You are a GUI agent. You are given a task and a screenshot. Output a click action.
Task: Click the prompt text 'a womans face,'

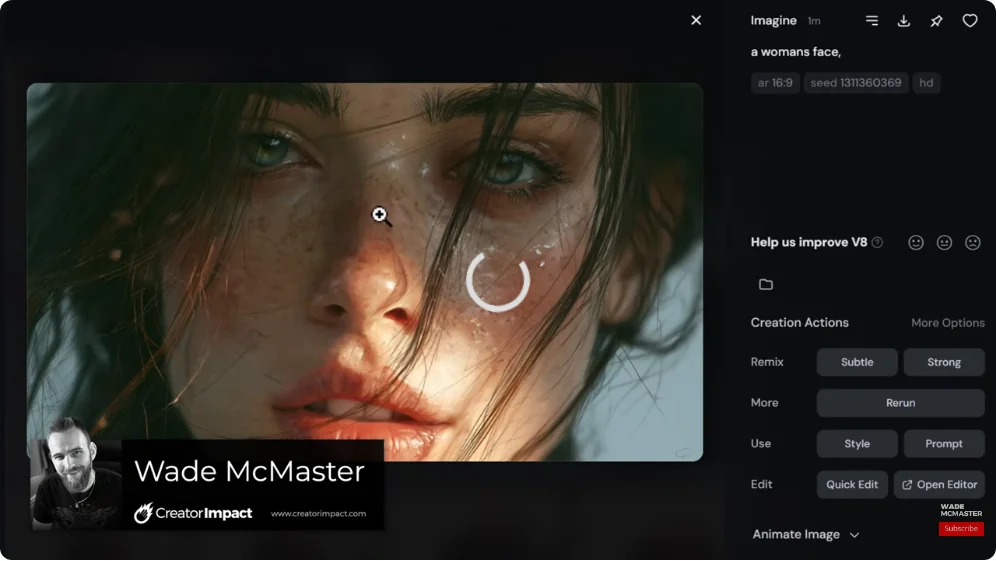pyautogui.click(x=795, y=52)
